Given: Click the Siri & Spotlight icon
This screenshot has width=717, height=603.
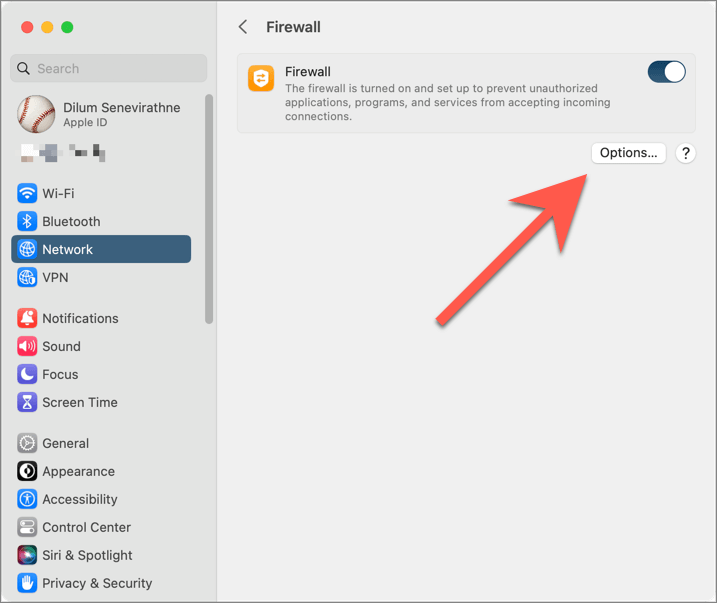Looking at the screenshot, I should 27,555.
